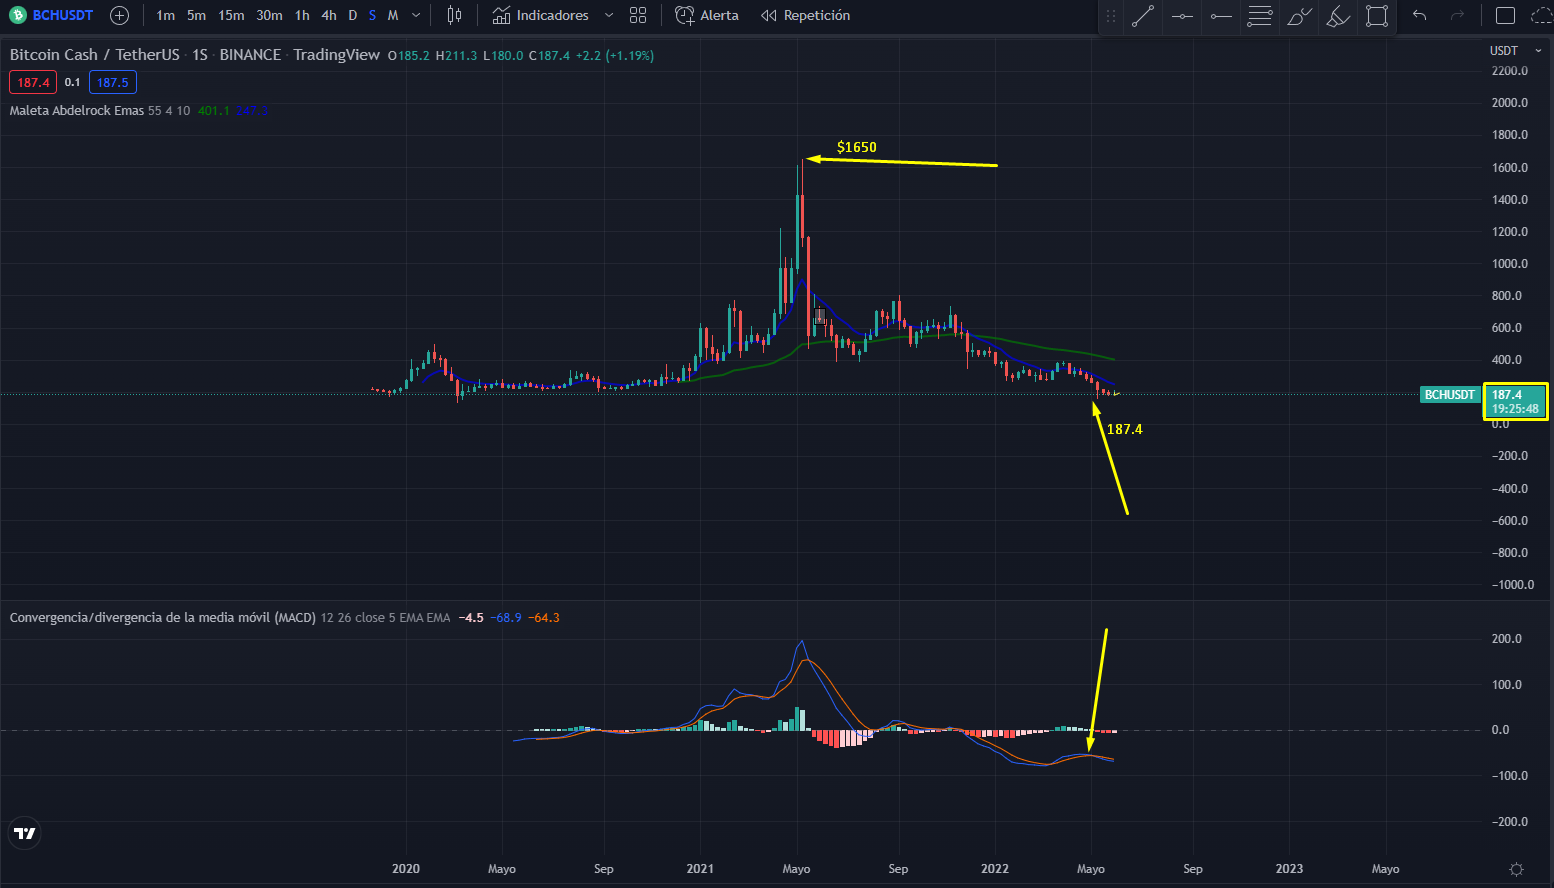Image resolution: width=1554 pixels, height=888 pixels.
Task: Click the 2022 label on time axis
Action: [x=995, y=869]
